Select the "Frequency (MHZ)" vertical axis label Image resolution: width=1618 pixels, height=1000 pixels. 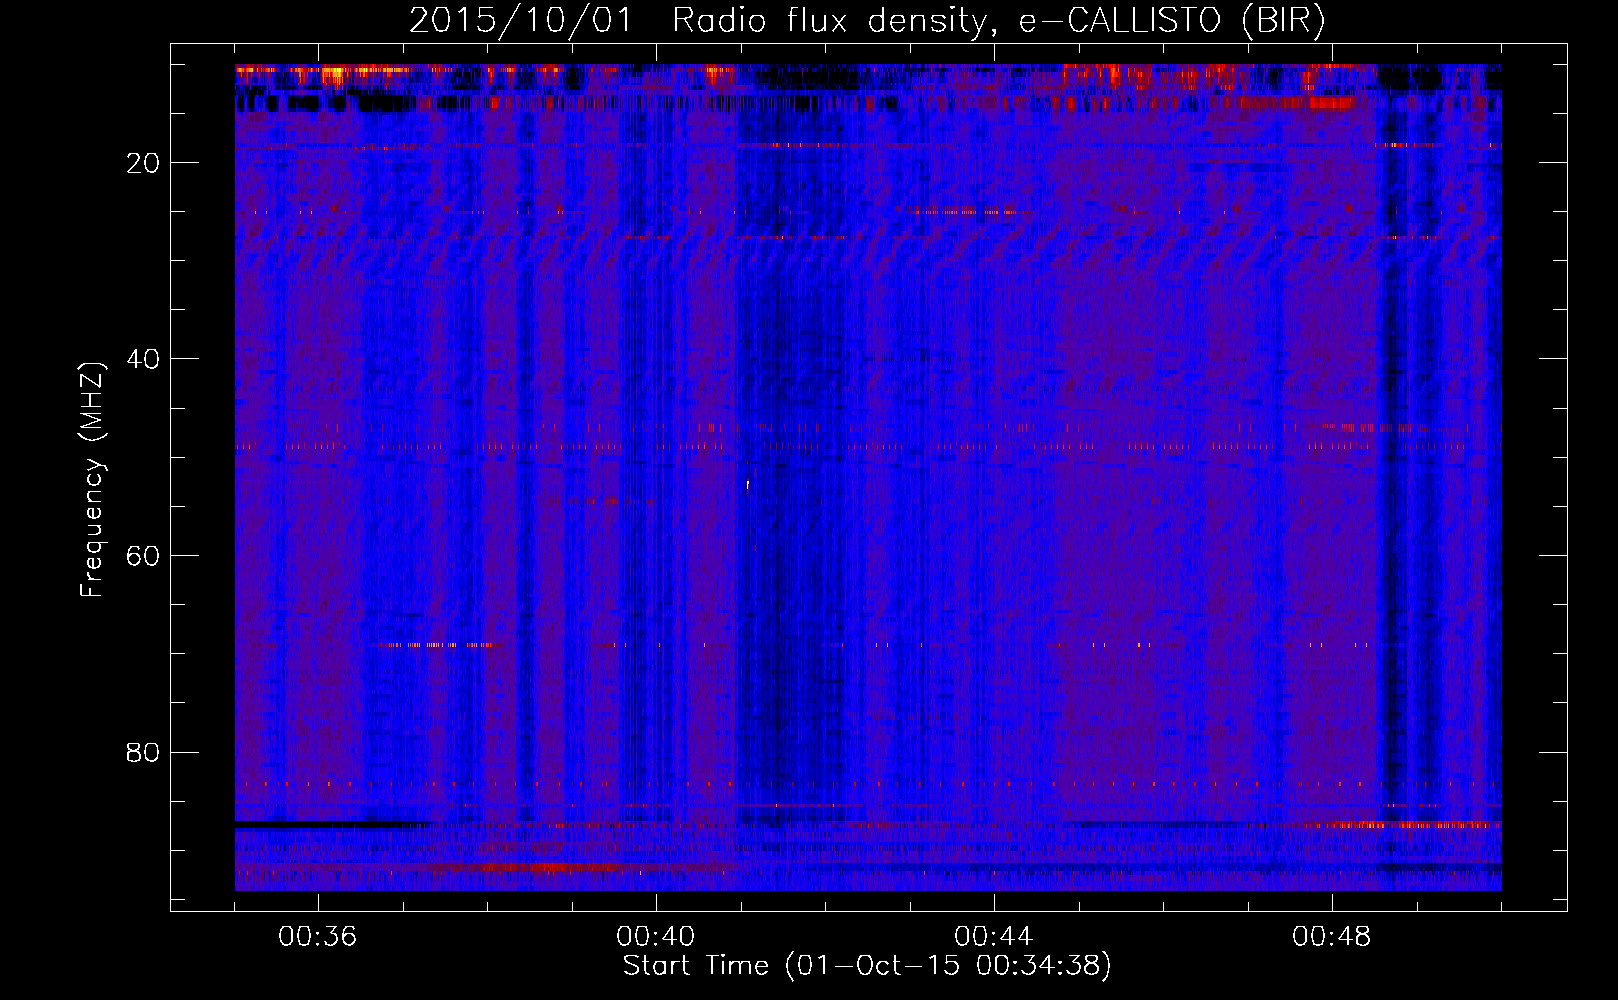[x=92, y=480]
